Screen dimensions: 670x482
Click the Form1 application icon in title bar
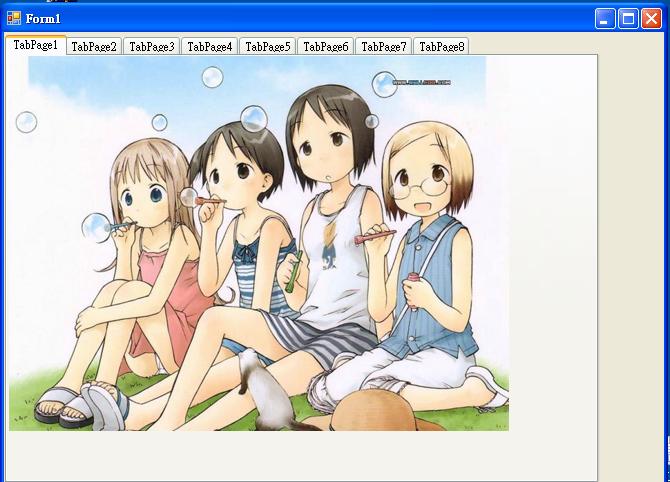(x=14, y=18)
